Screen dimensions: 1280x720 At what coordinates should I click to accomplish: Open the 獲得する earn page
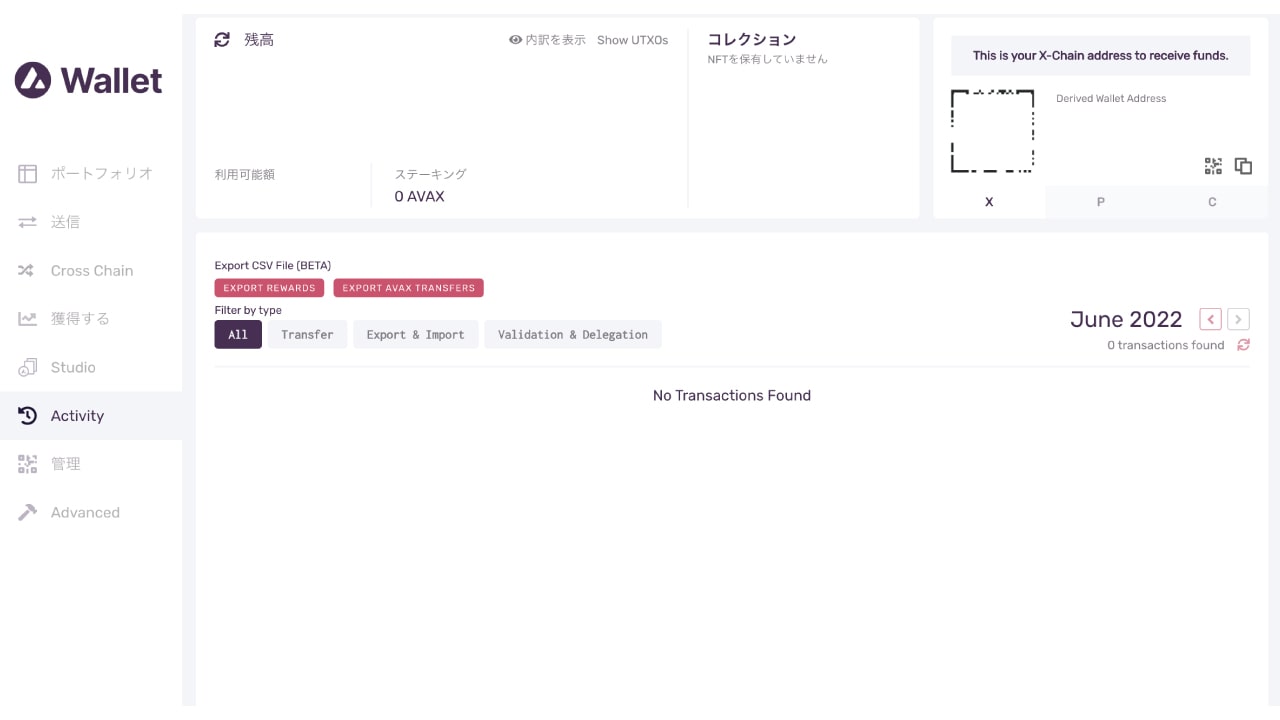(x=91, y=319)
